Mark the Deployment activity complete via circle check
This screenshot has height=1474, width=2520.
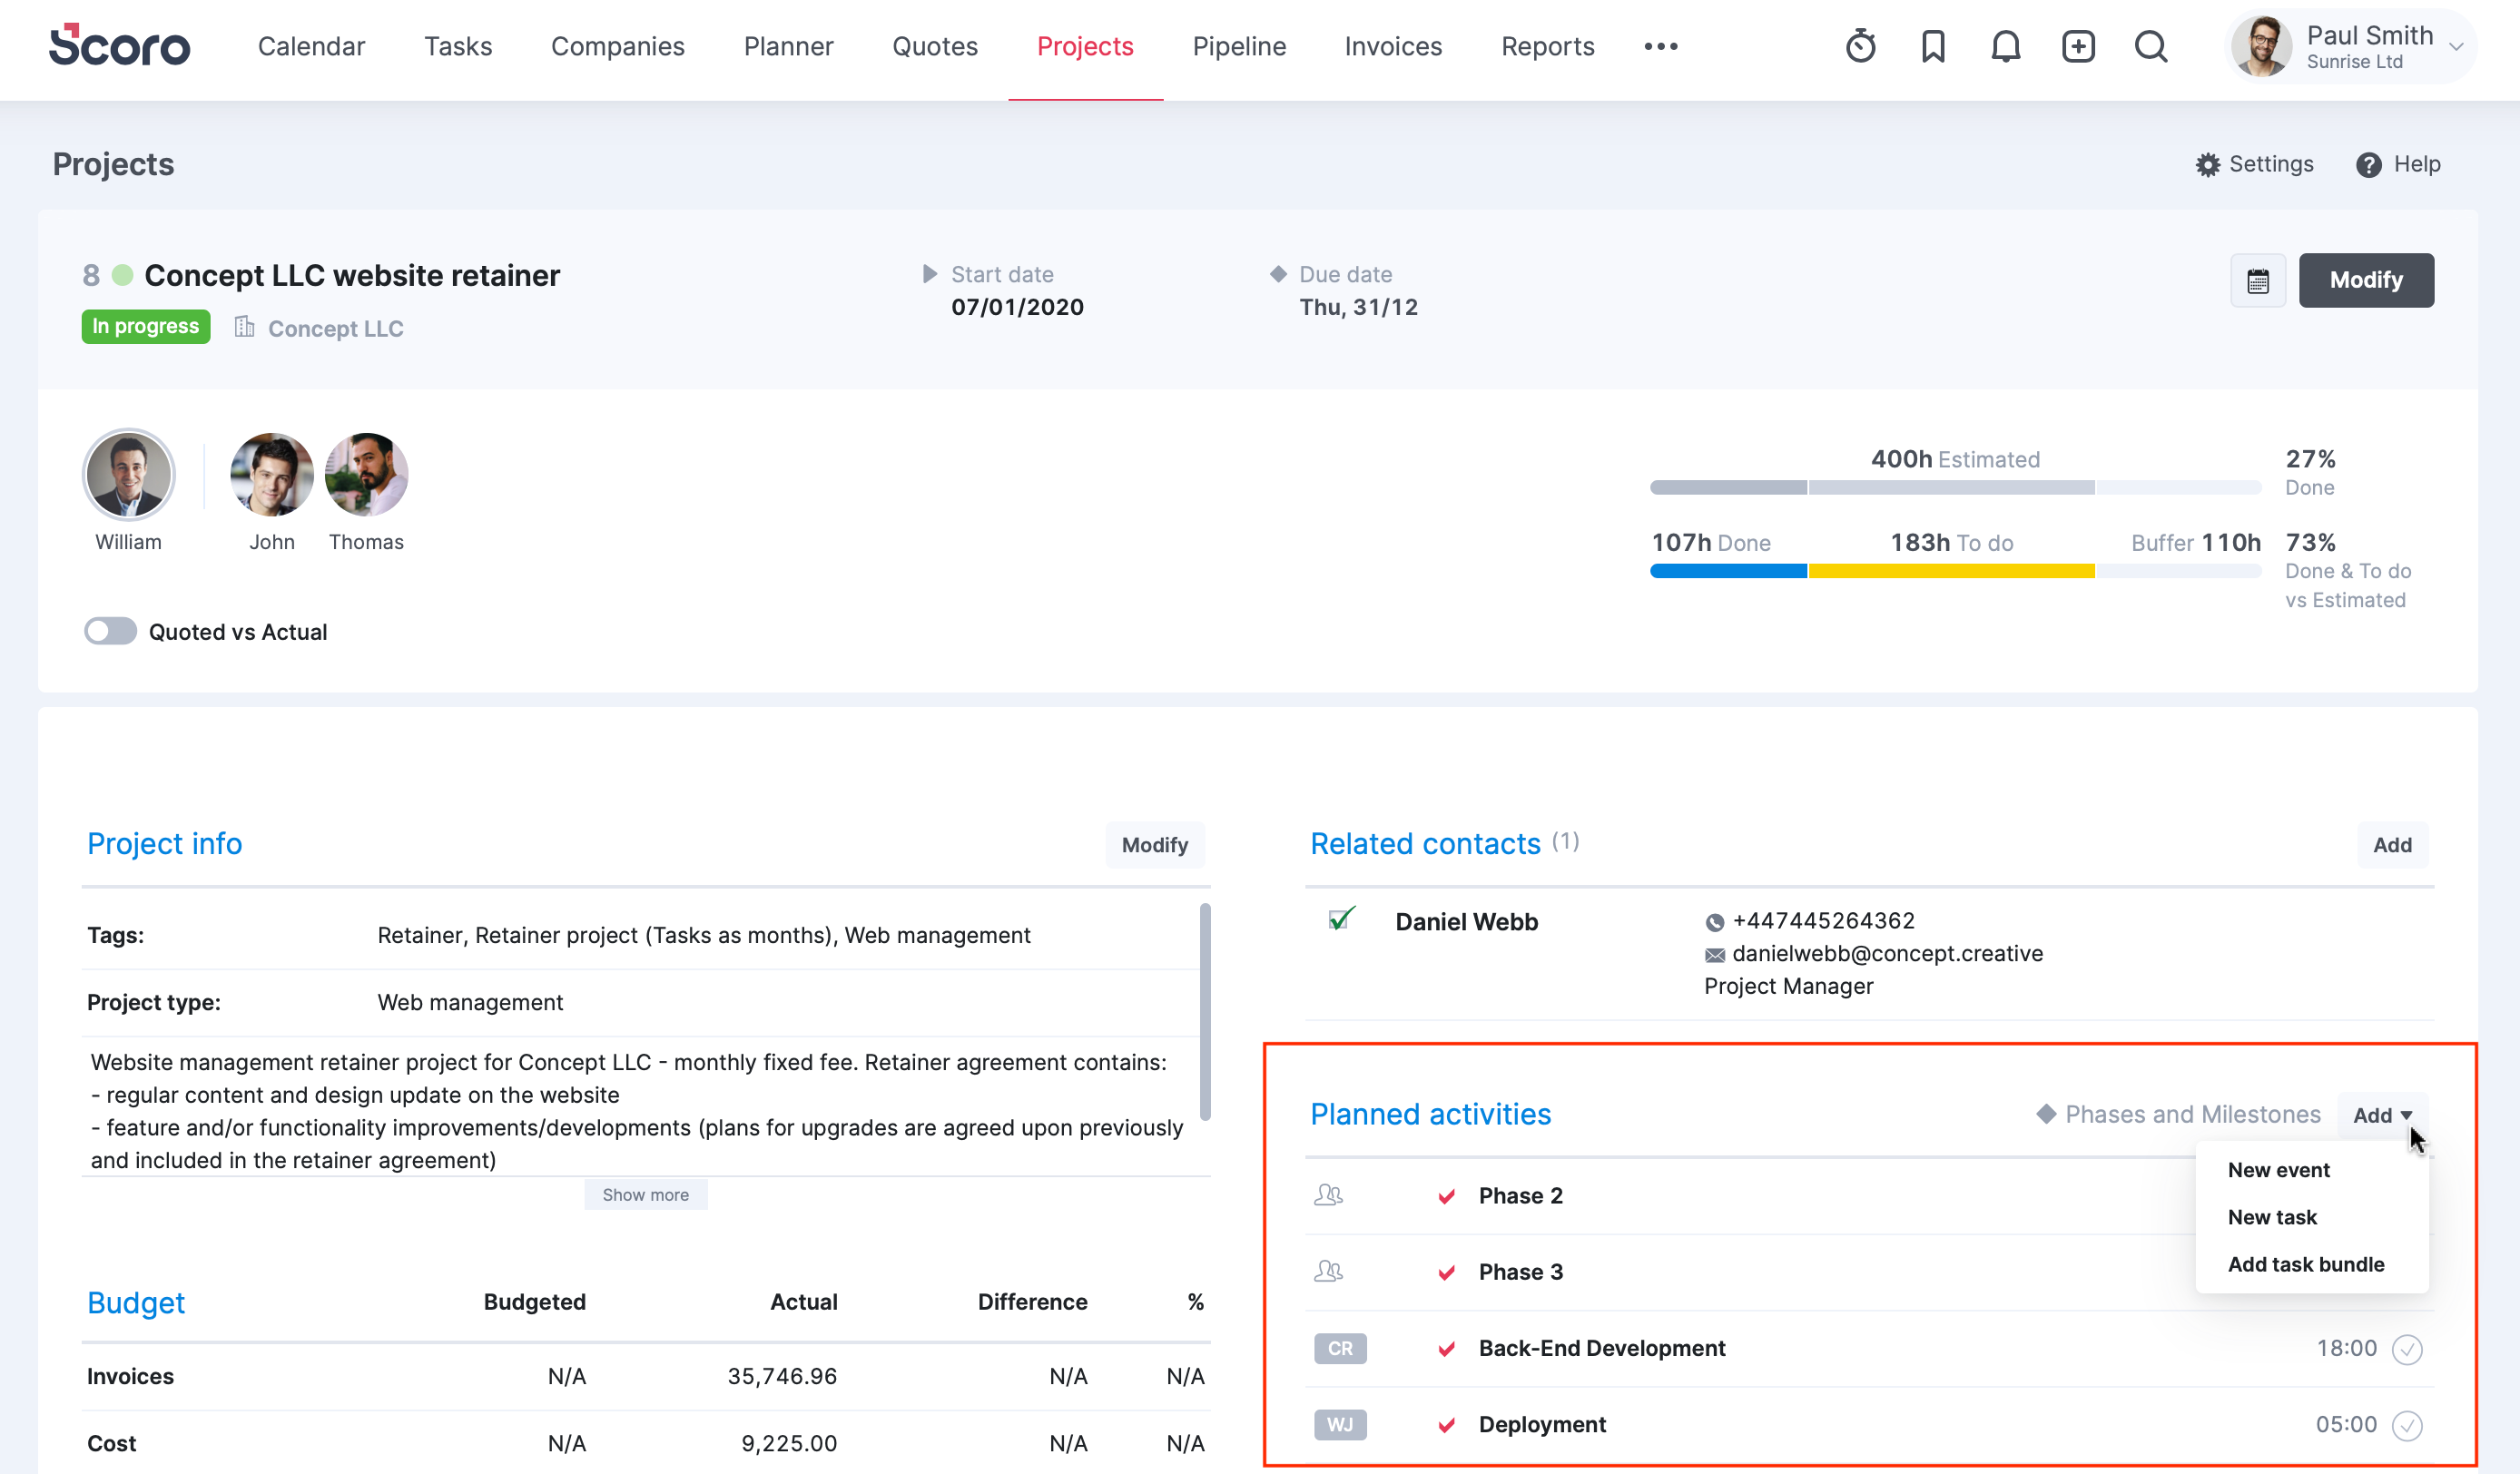pos(2407,1425)
